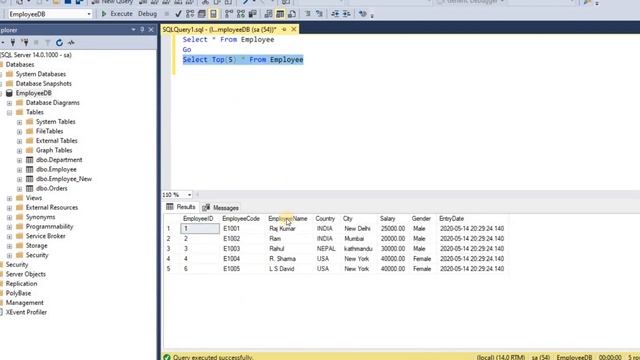Viewport: 640px width, 360px height.
Task: Display the Estimated Execution Plan
Action: [190, 14]
